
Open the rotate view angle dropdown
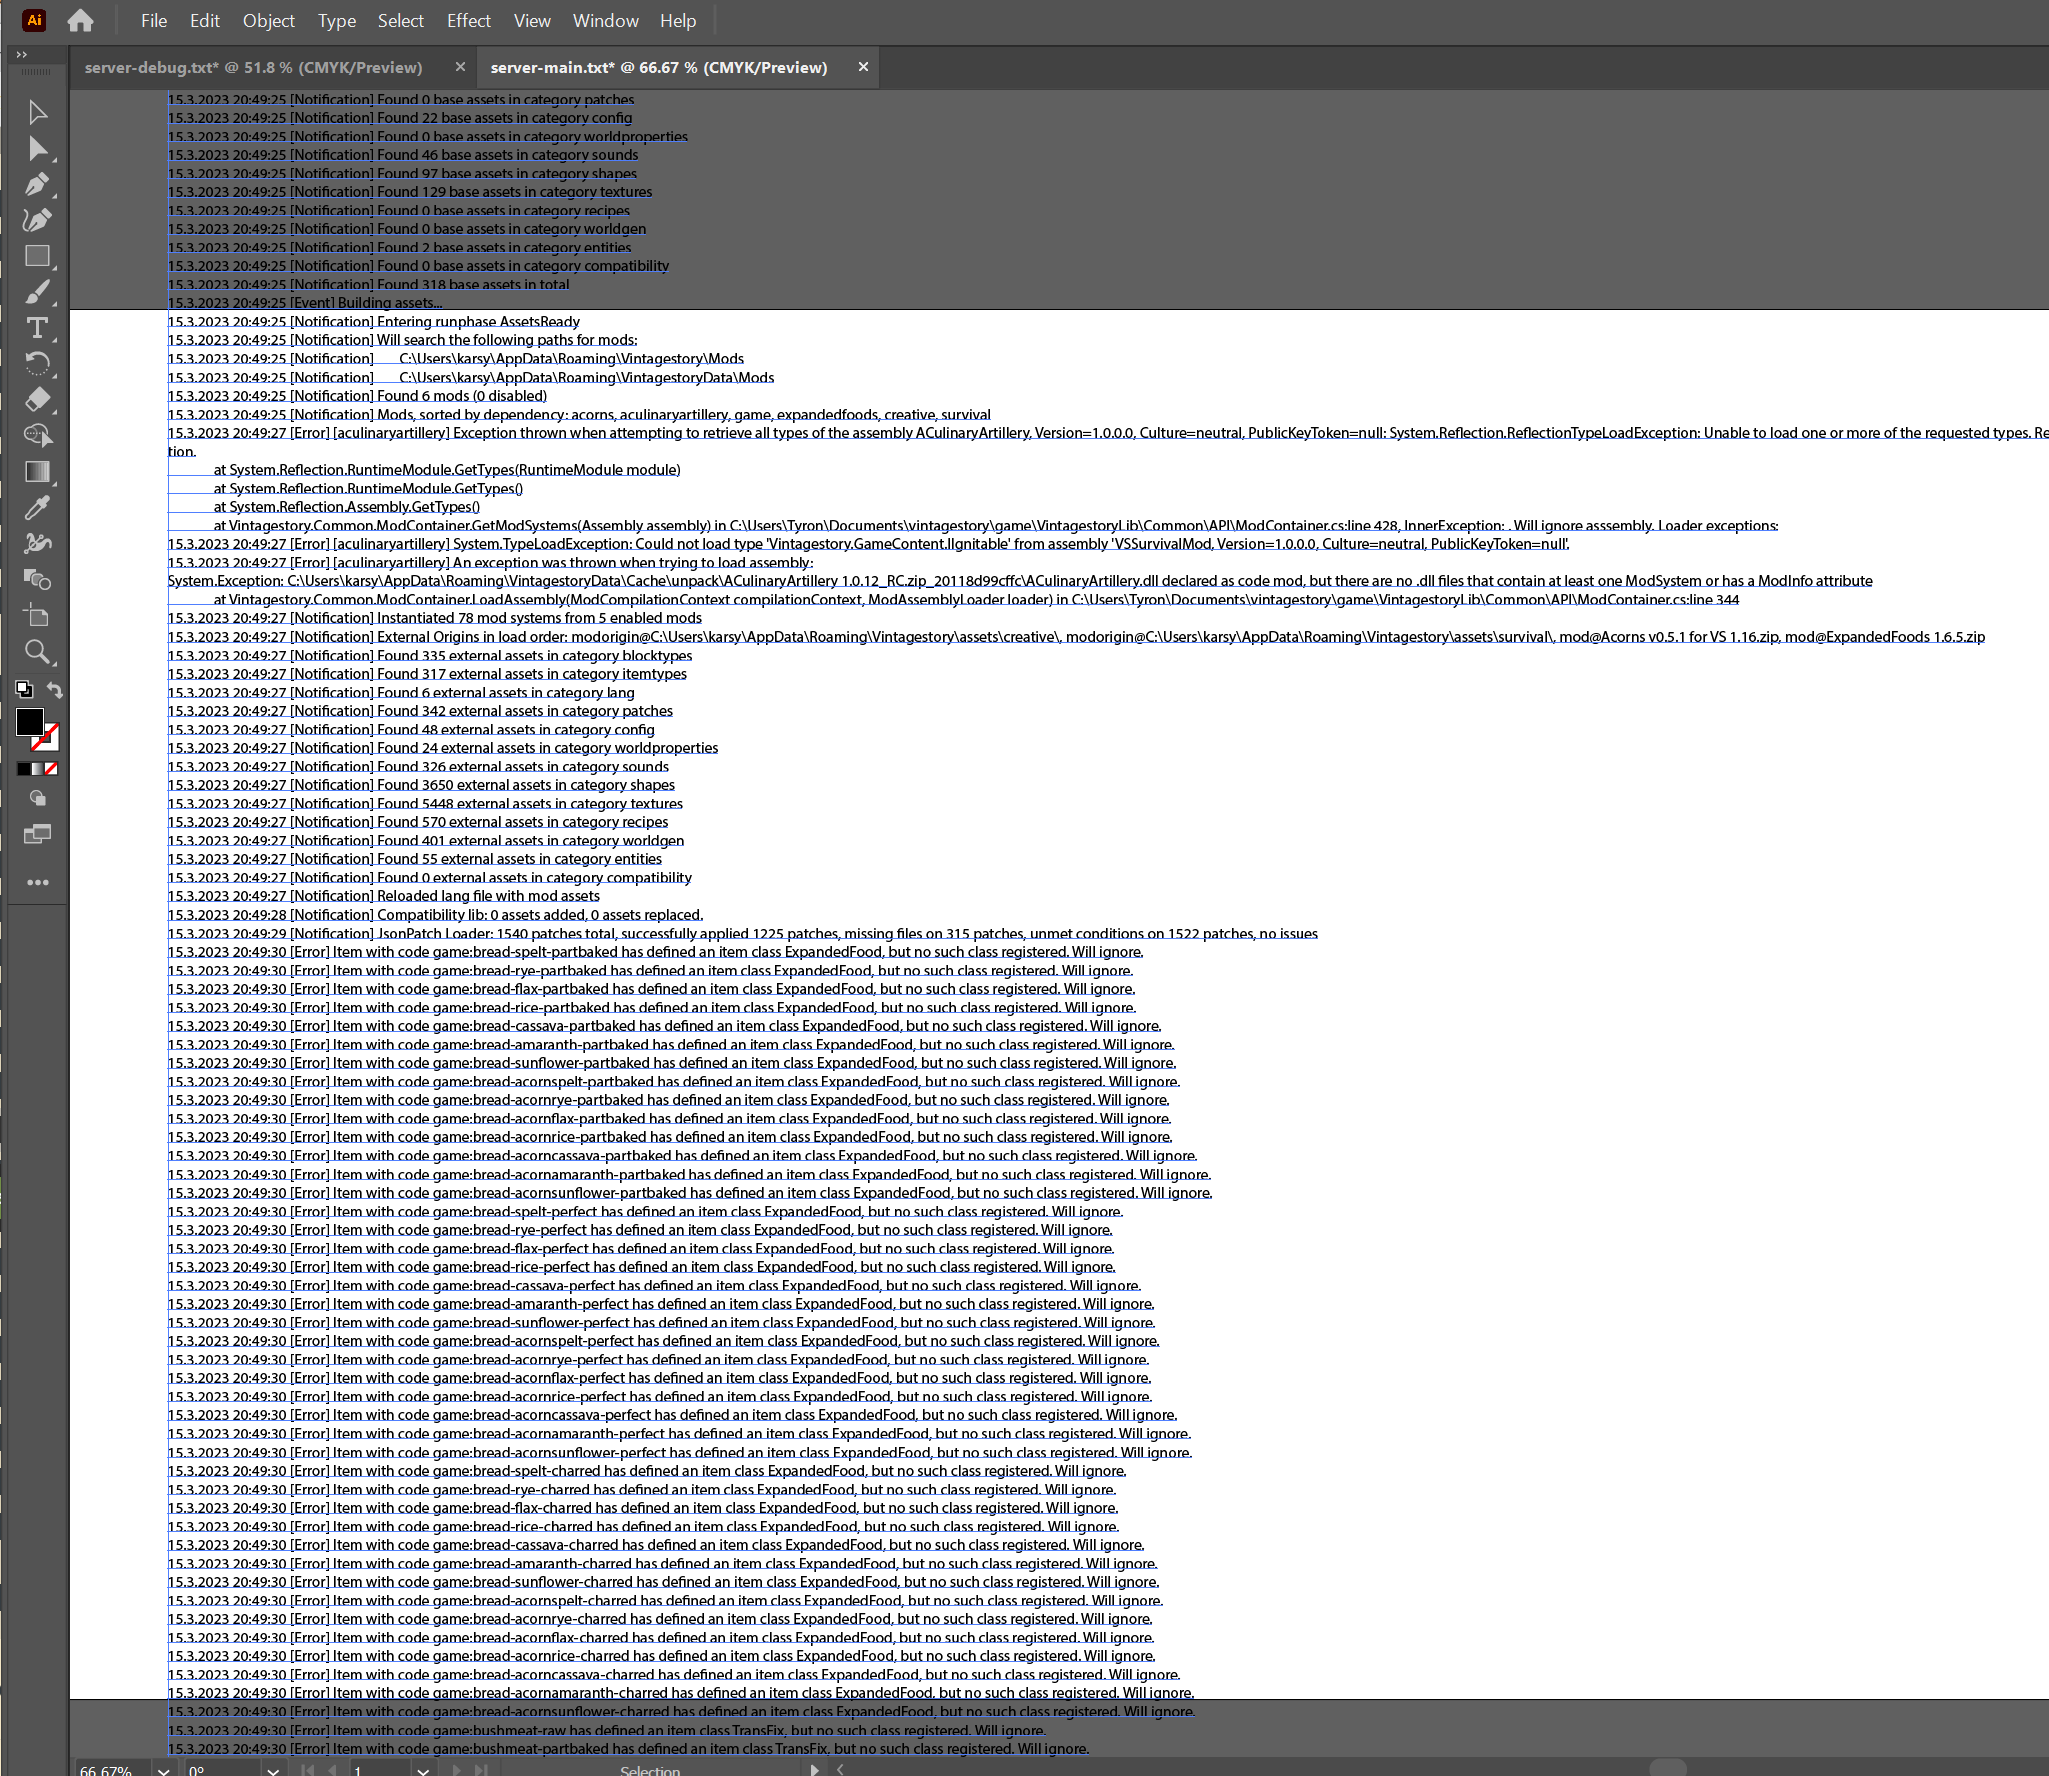point(272,1769)
